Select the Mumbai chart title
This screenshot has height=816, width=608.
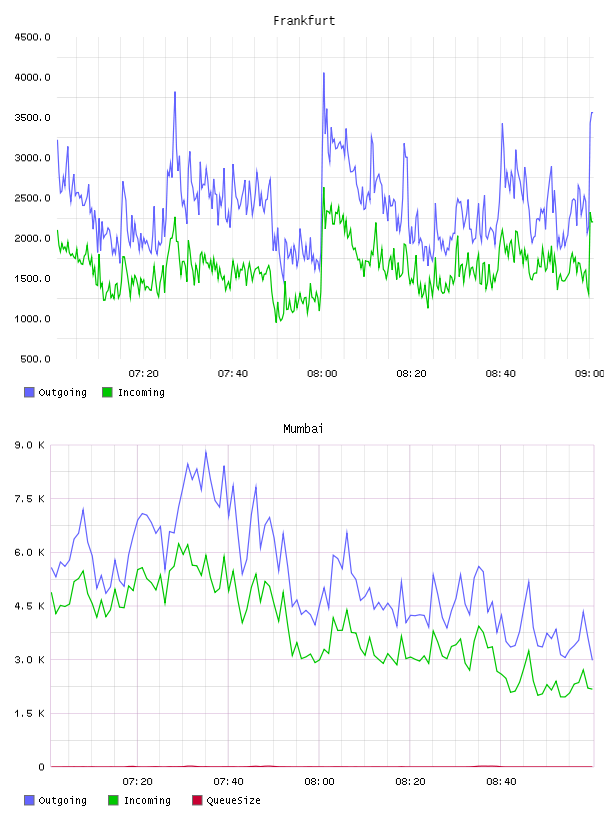303,429
